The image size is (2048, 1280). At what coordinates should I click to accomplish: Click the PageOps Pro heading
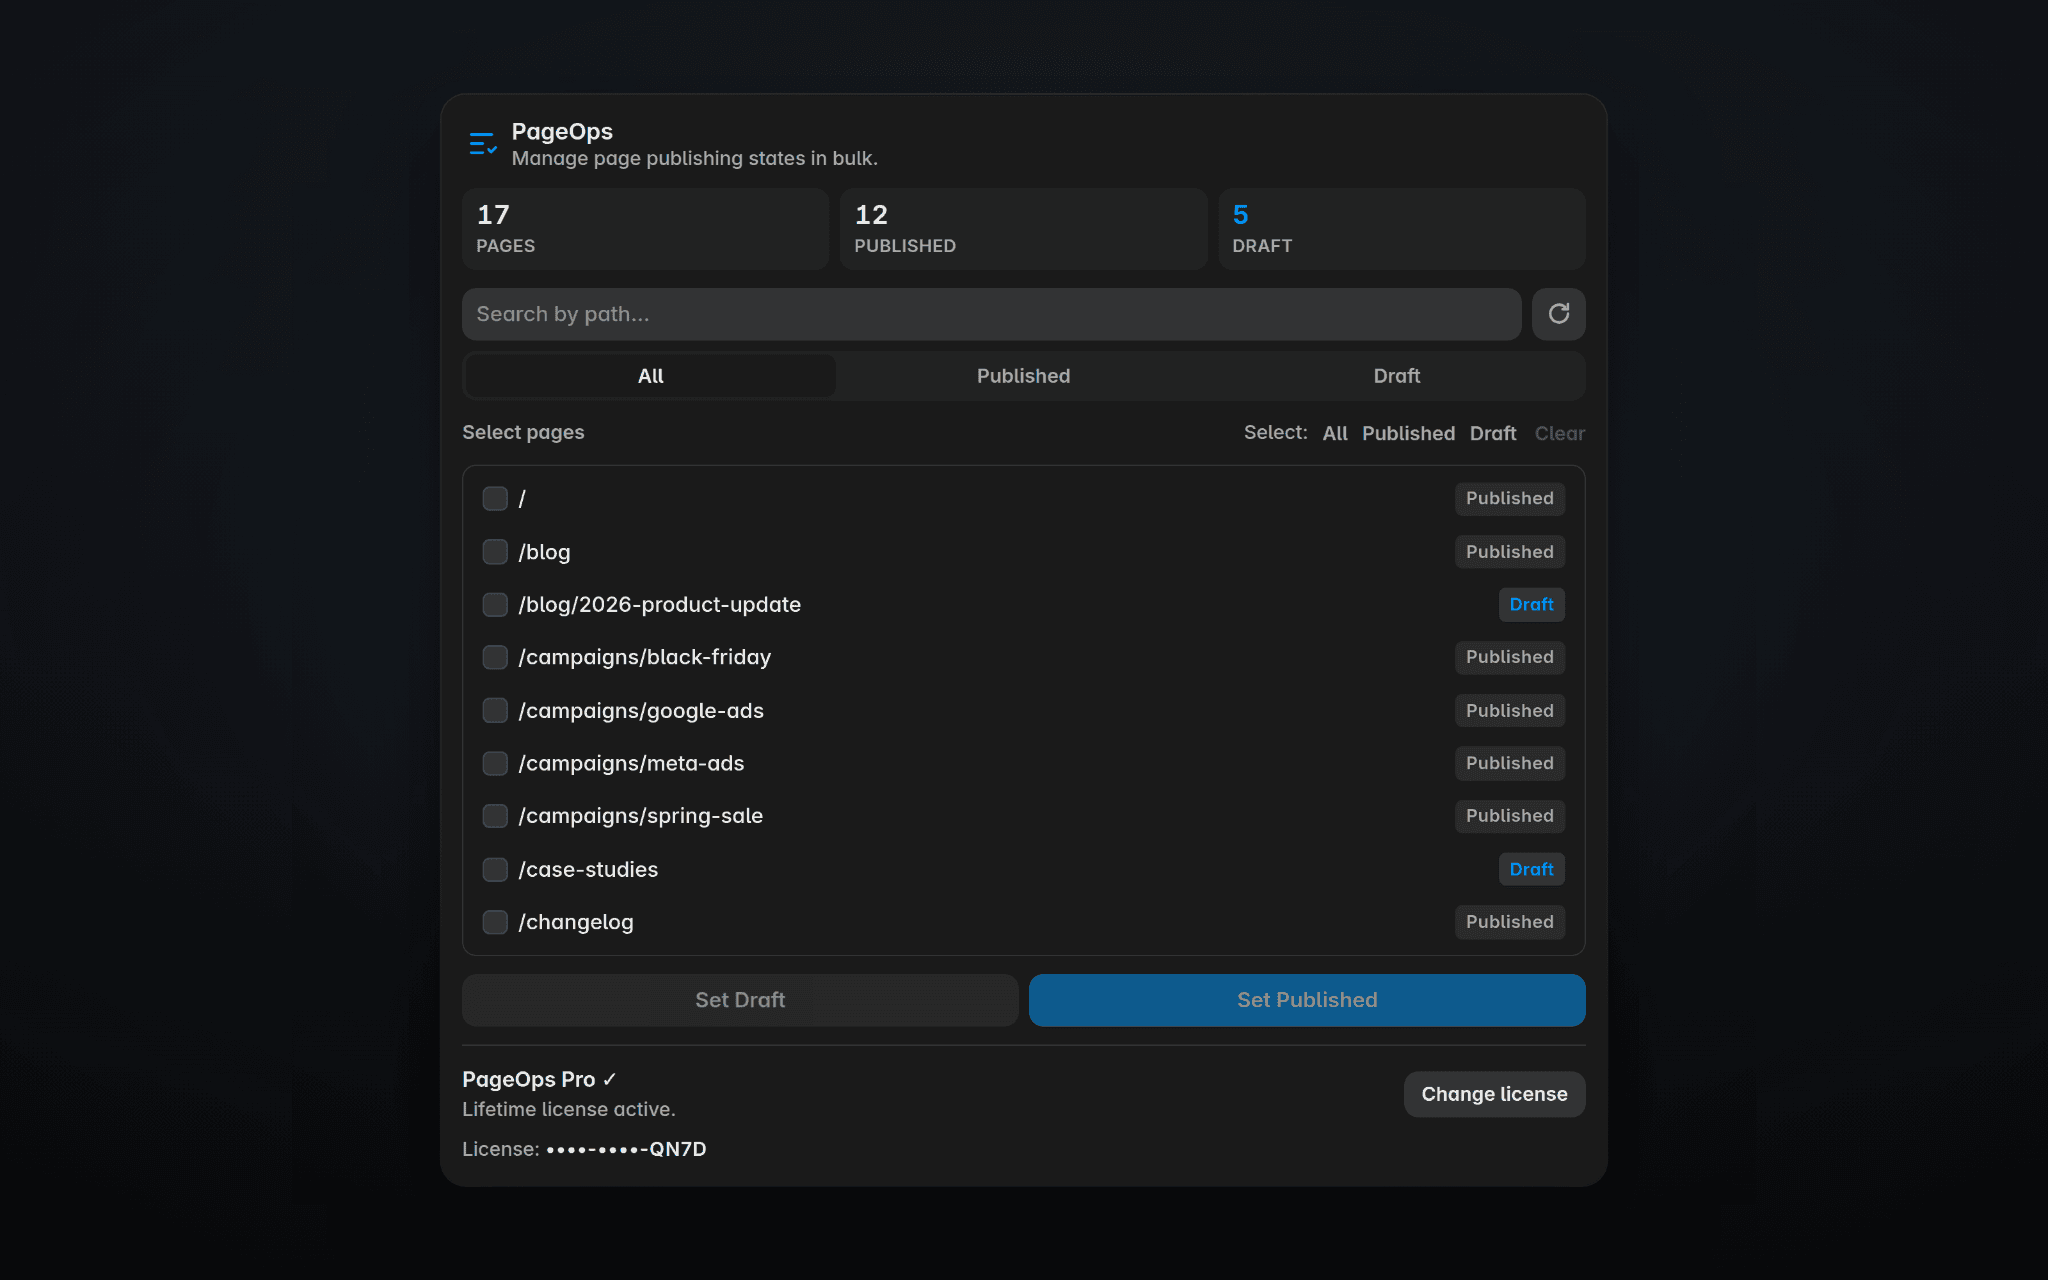pos(539,1079)
